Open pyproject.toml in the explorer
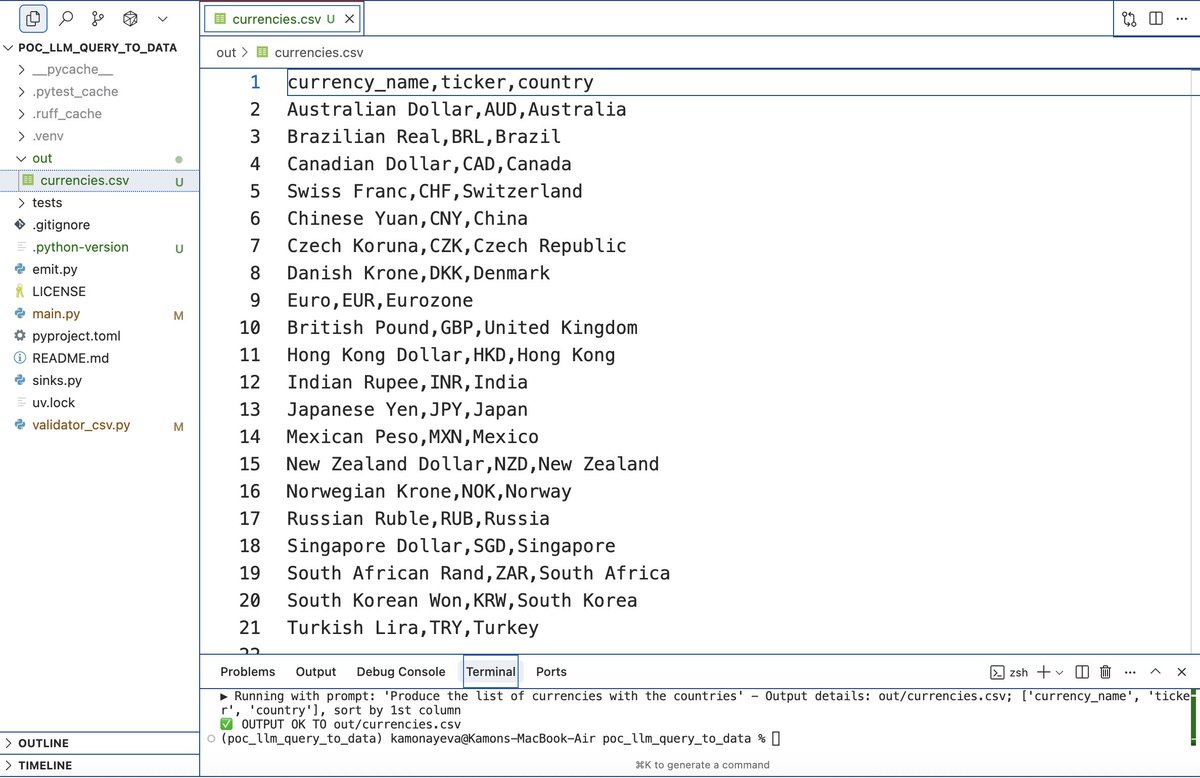This screenshot has width=1200, height=778. (76, 336)
